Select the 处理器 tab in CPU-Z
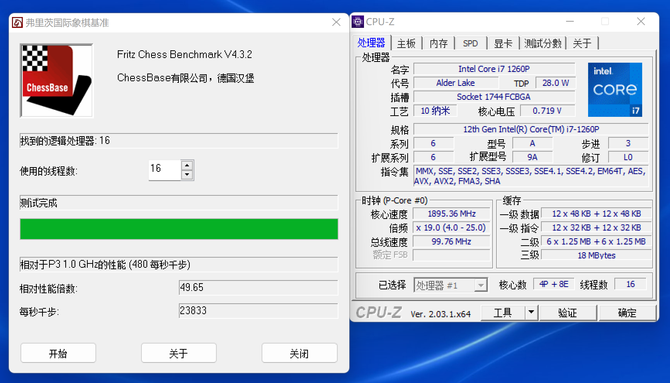This screenshot has width=670, height=383. [x=371, y=43]
